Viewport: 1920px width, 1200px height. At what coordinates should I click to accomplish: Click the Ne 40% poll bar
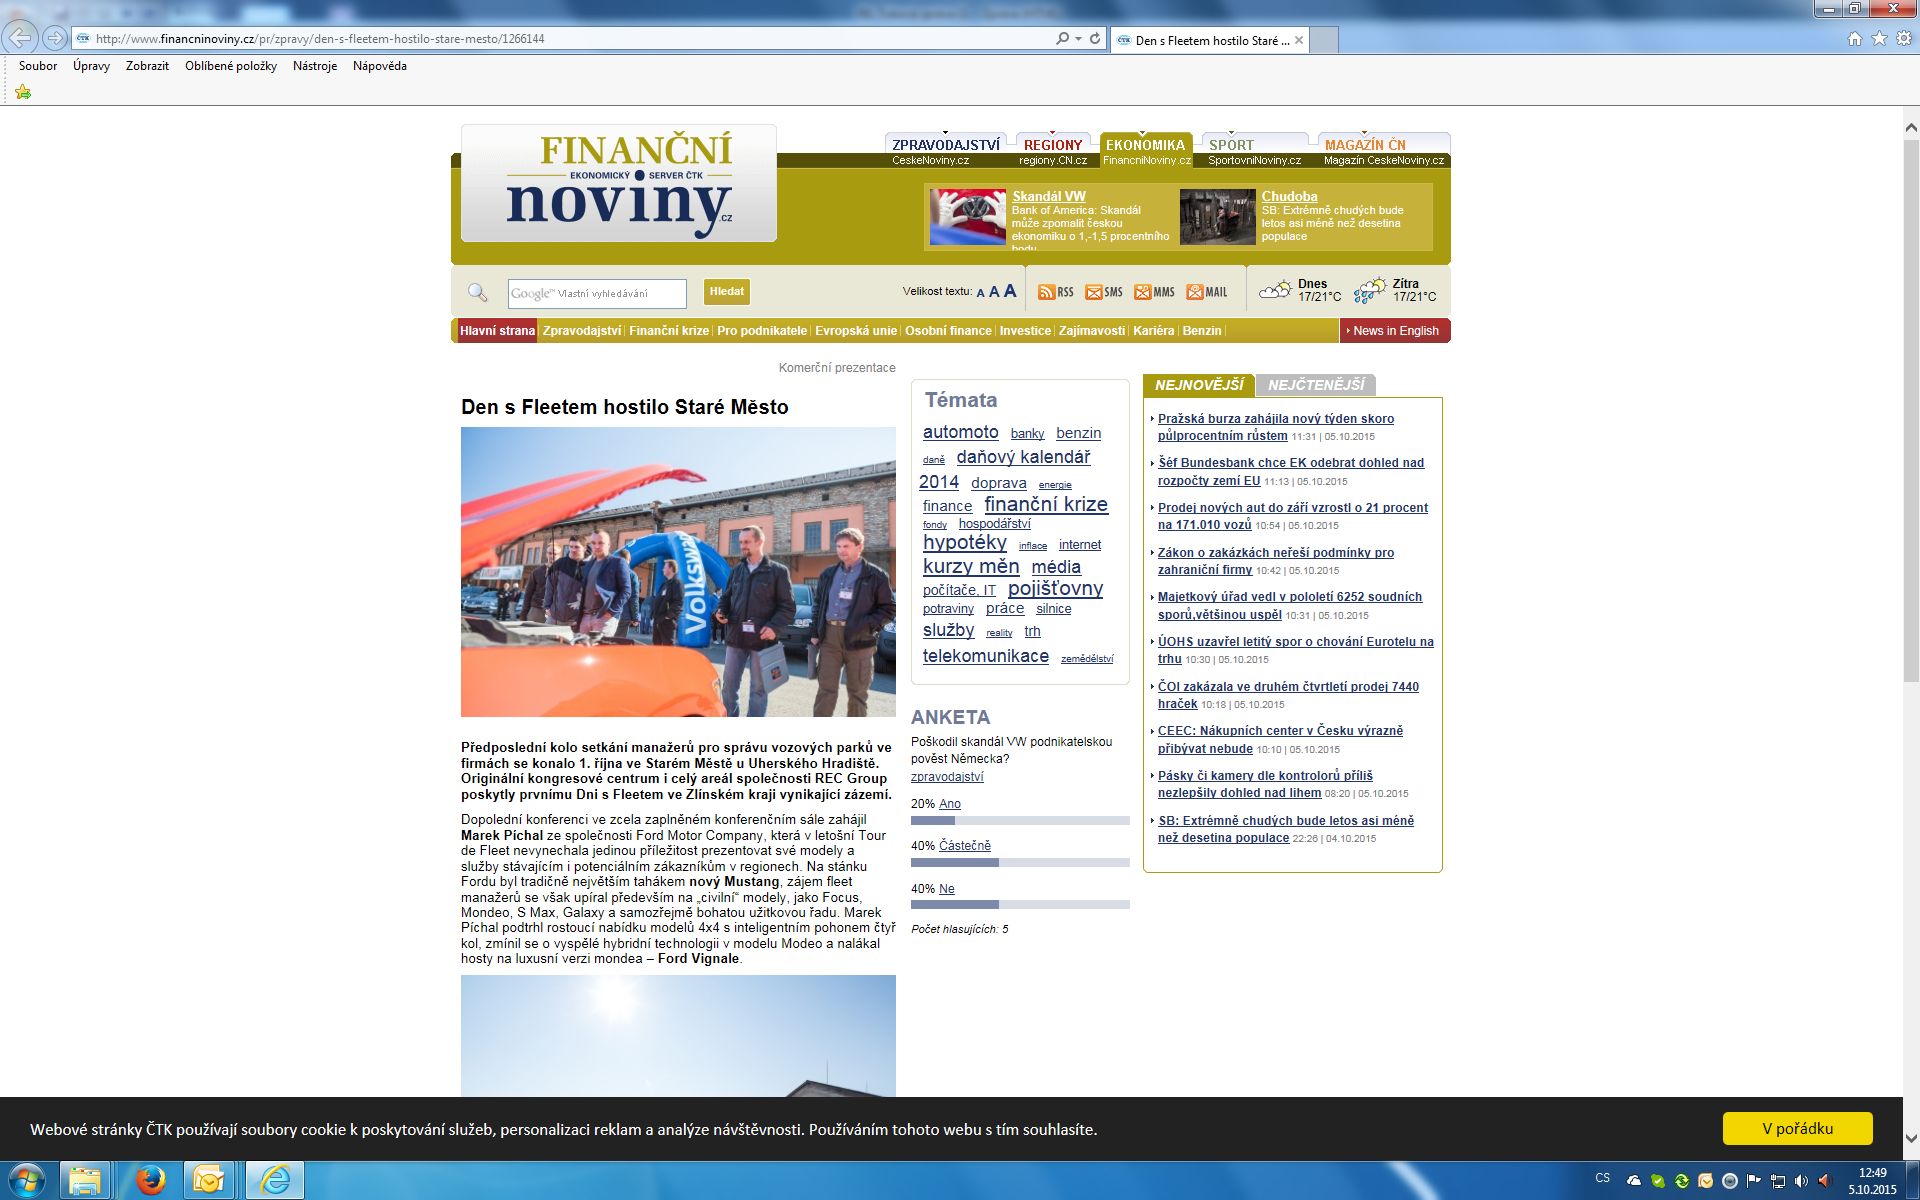click(x=1020, y=904)
